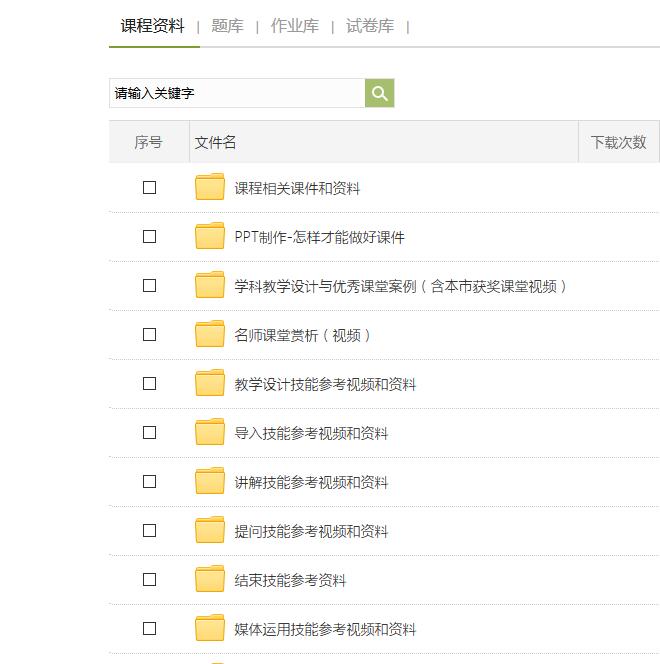Click folder icon next to 名师课堂赏析（视频）

point(210,334)
